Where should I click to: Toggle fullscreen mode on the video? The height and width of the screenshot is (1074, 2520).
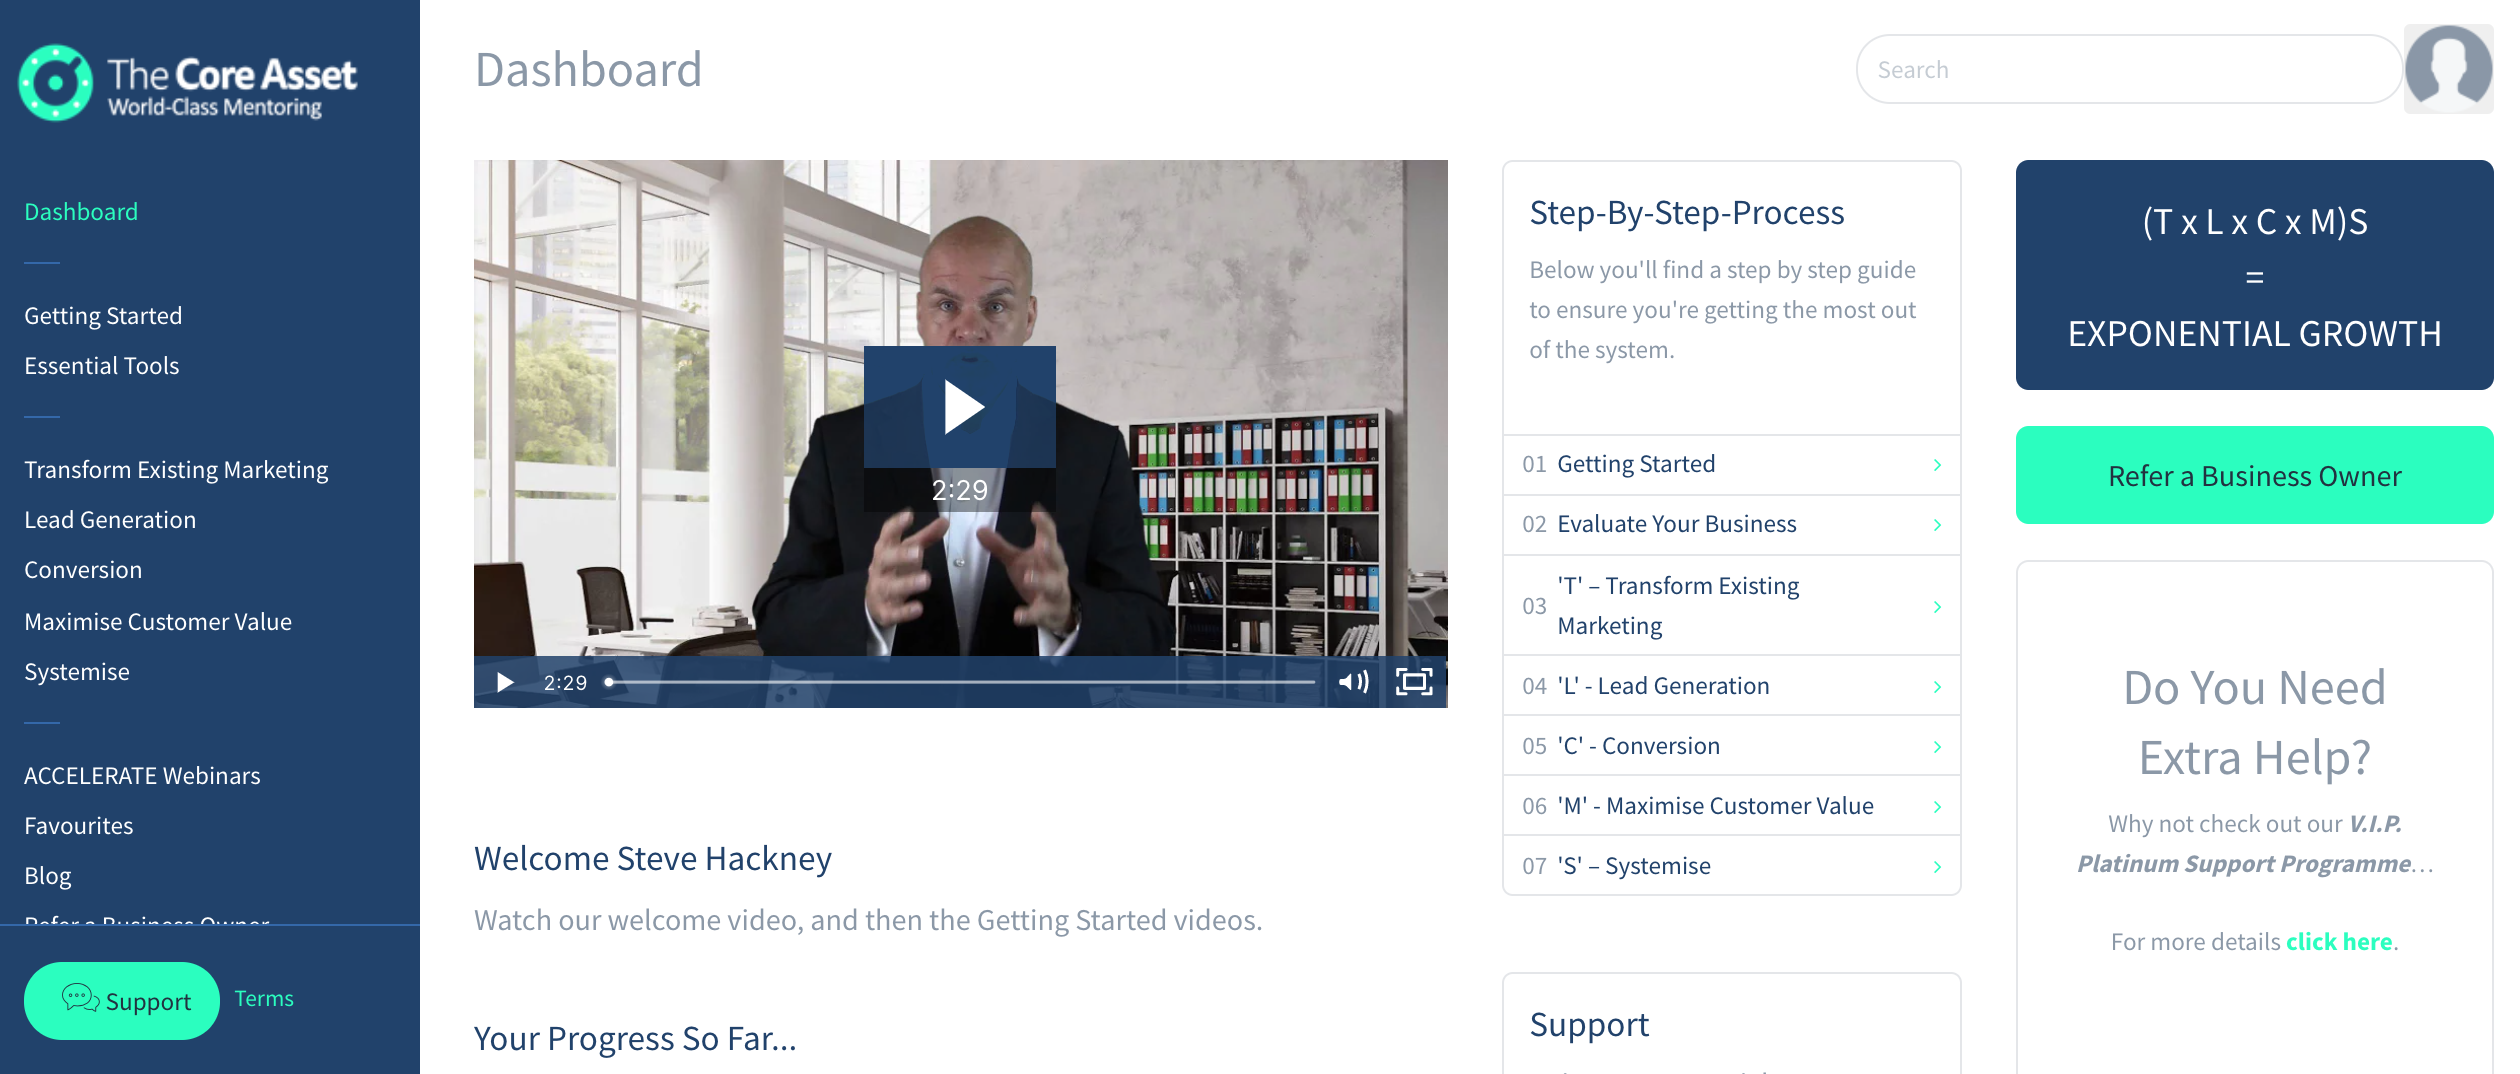(x=1414, y=682)
